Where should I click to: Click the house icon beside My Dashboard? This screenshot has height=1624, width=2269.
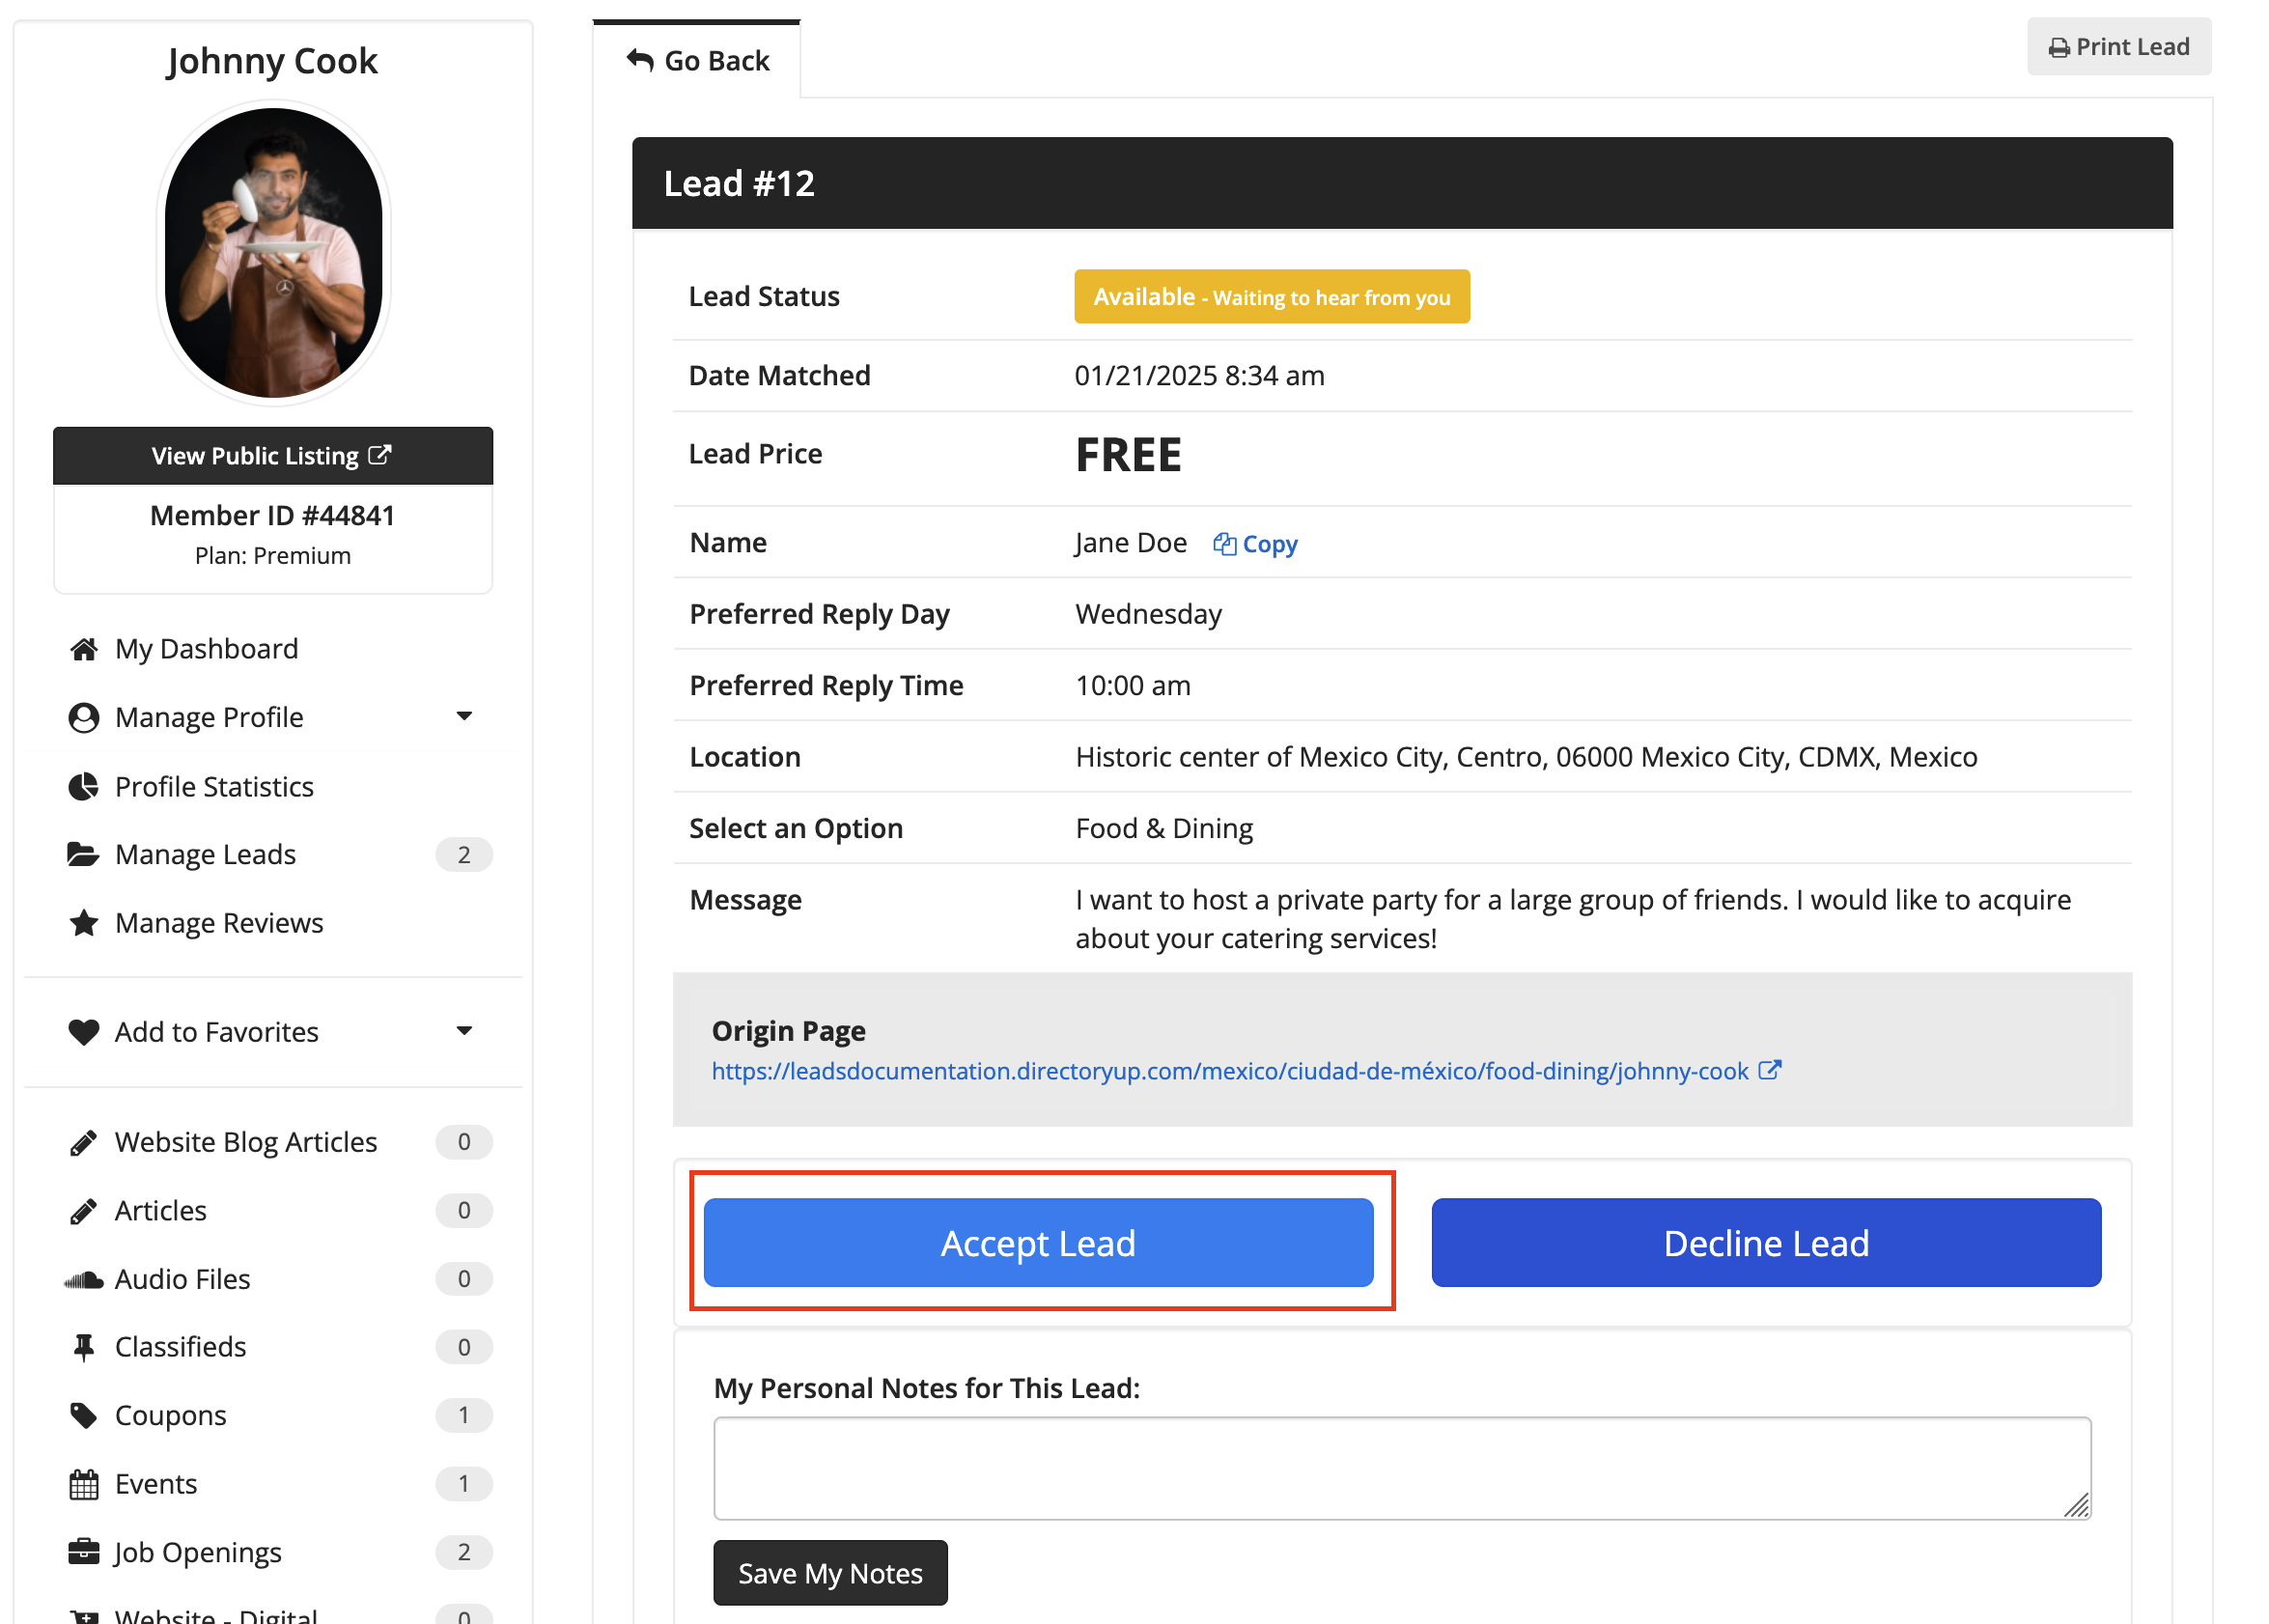pyautogui.click(x=84, y=649)
